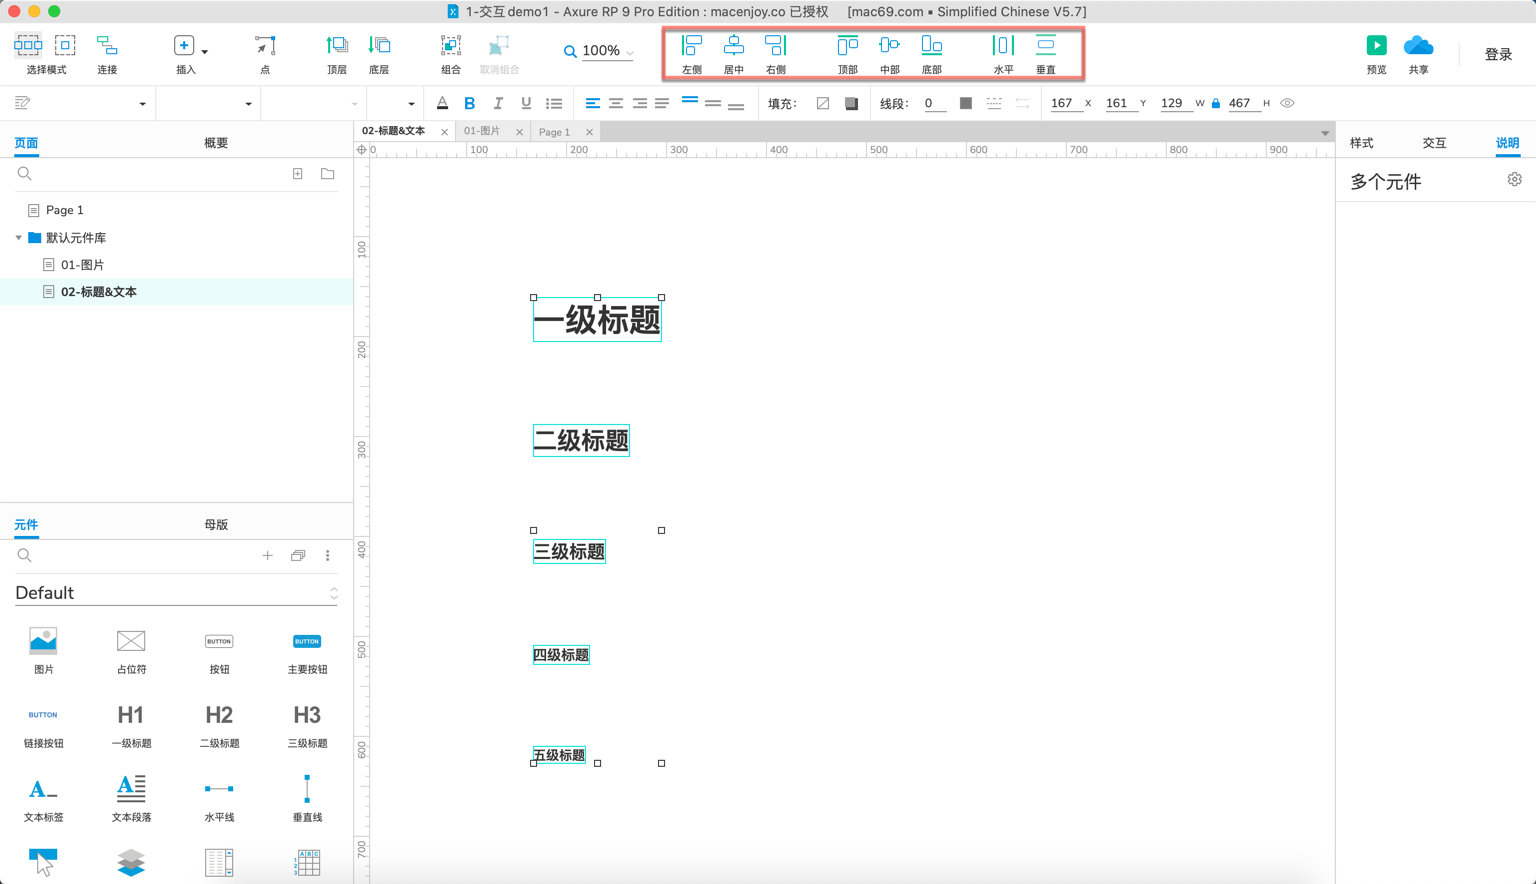Align widgets to 右侧 right

[776, 54]
